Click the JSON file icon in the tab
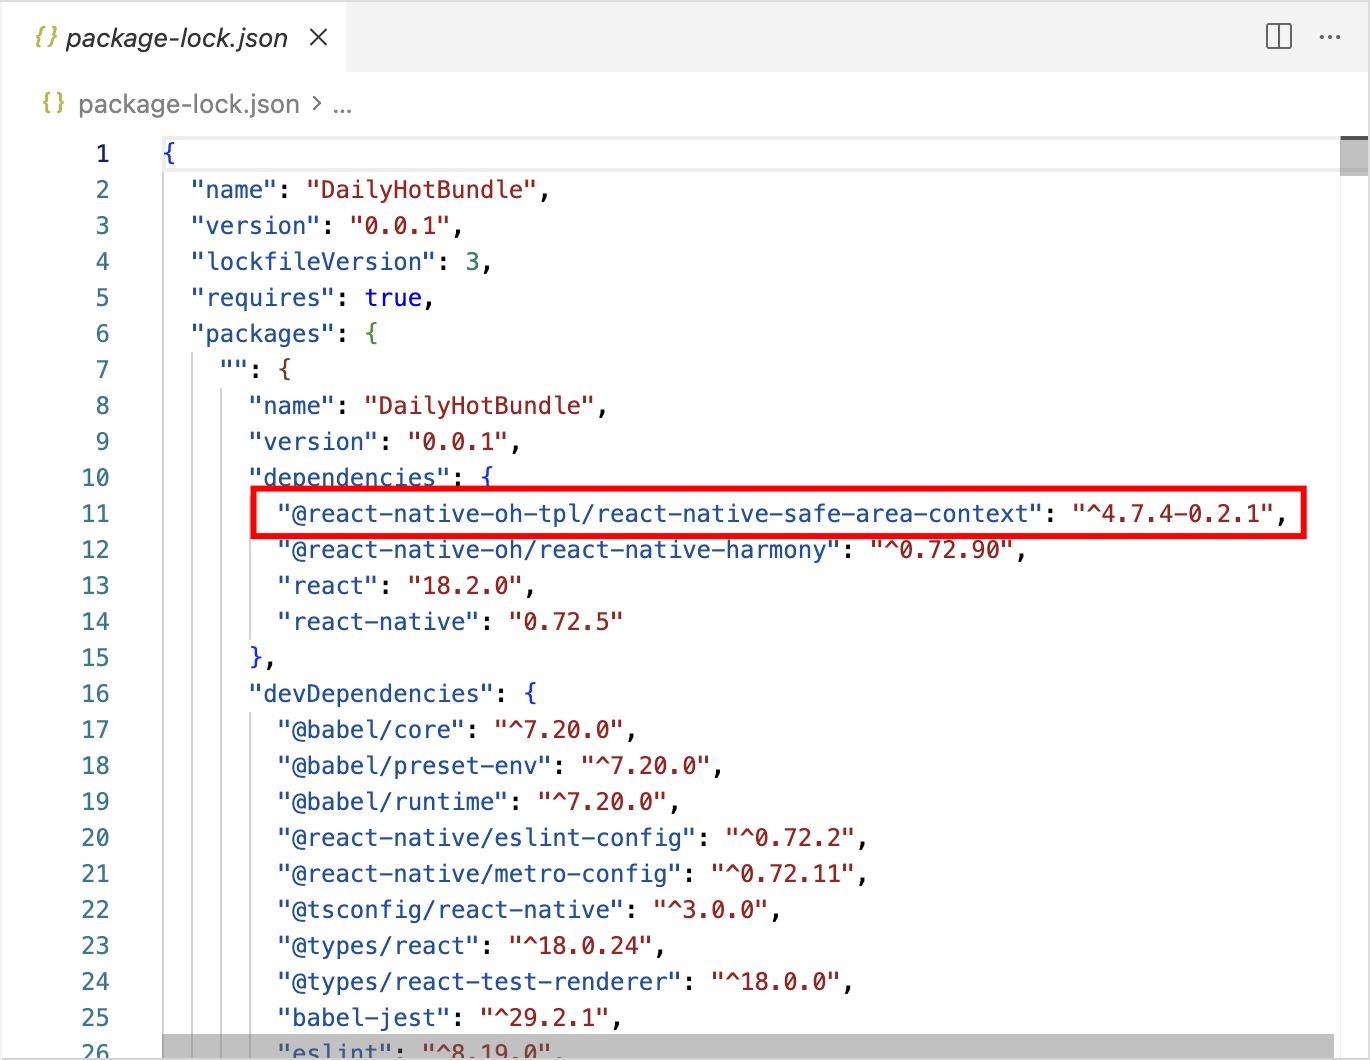The image size is (1370, 1060). click(x=45, y=38)
